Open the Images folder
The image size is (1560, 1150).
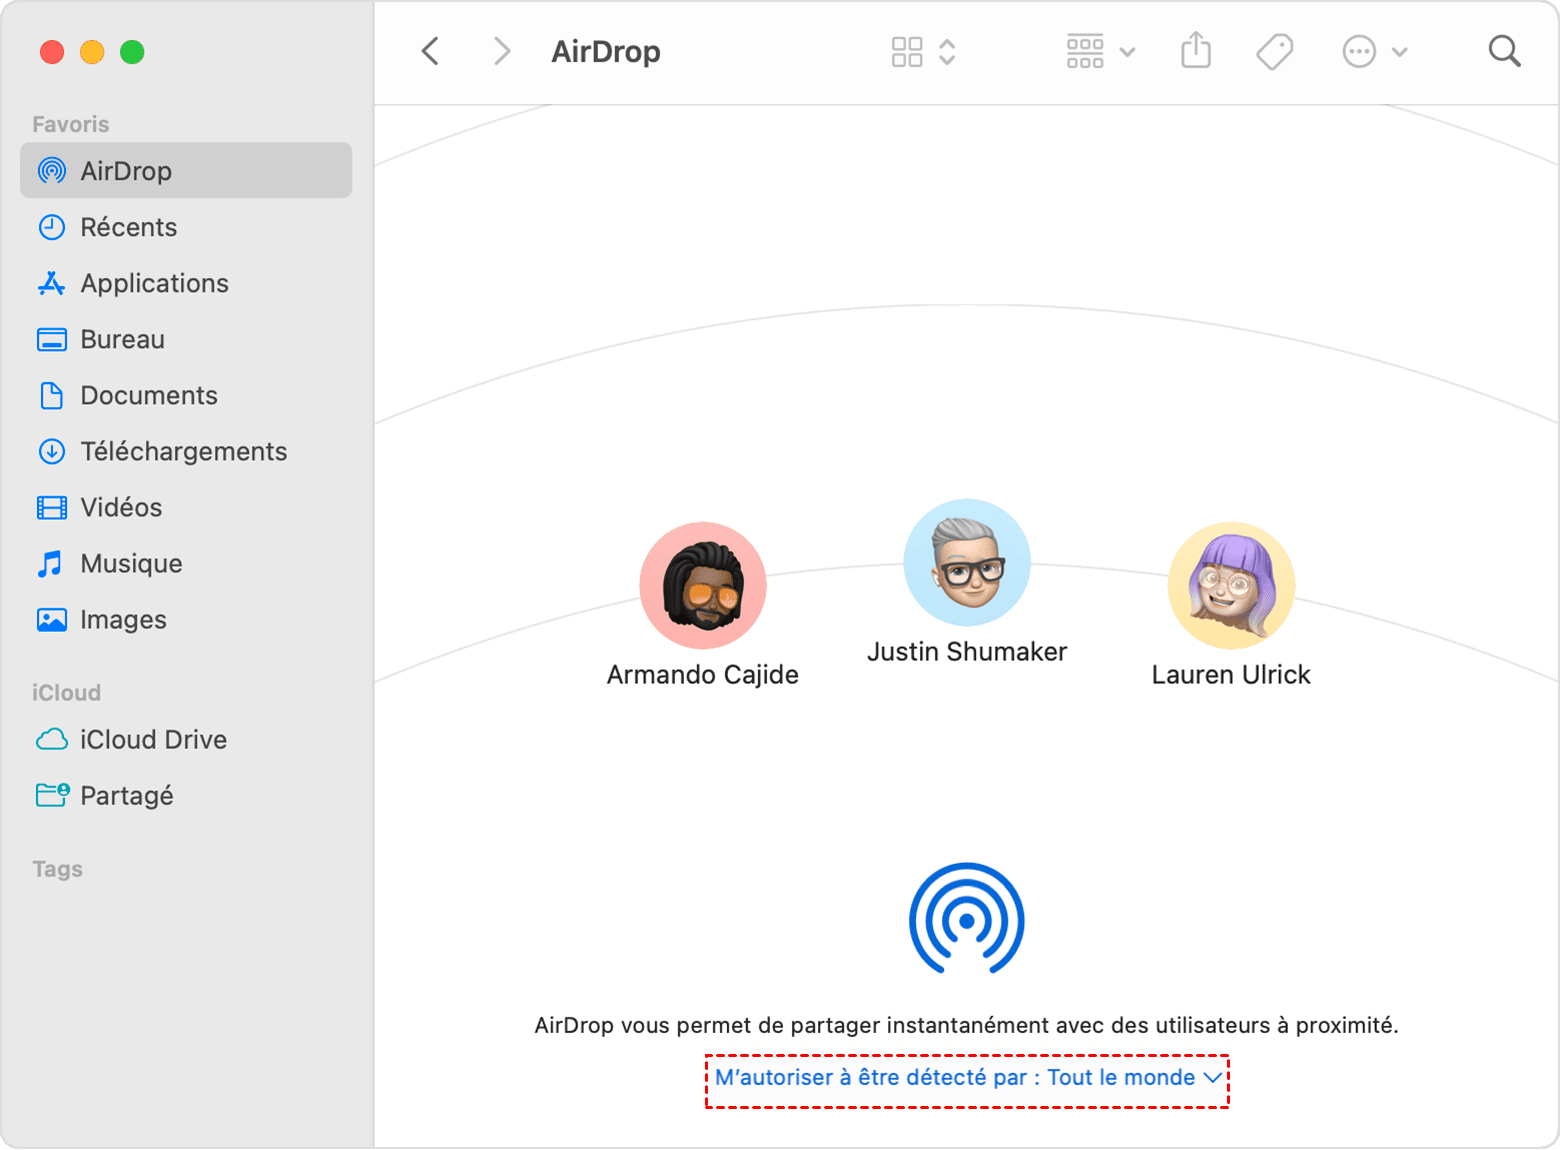[186, 619]
